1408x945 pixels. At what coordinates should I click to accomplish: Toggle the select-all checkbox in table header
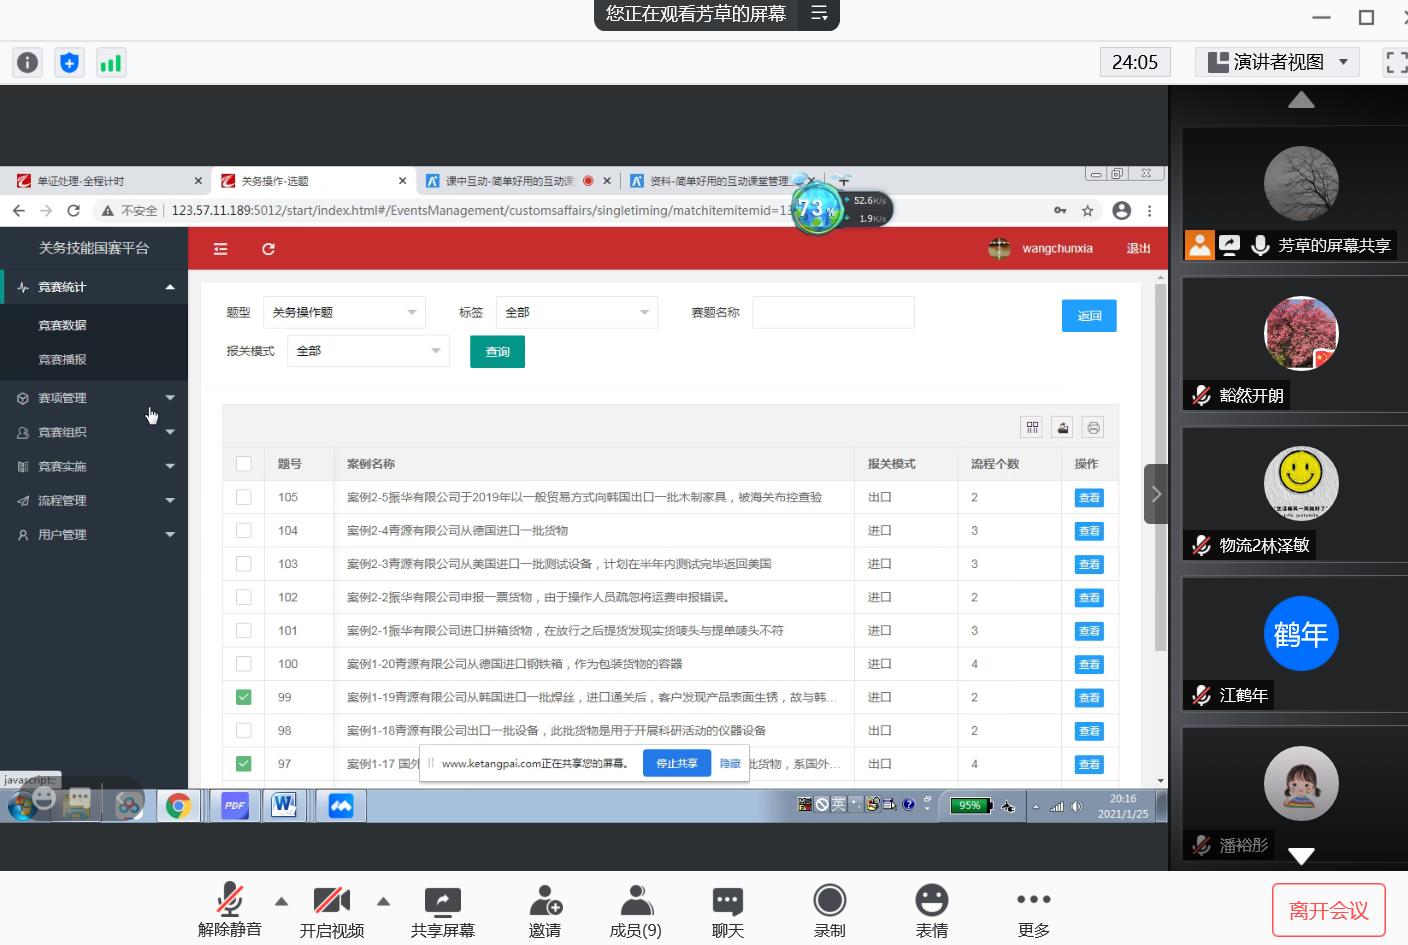[x=244, y=464]
